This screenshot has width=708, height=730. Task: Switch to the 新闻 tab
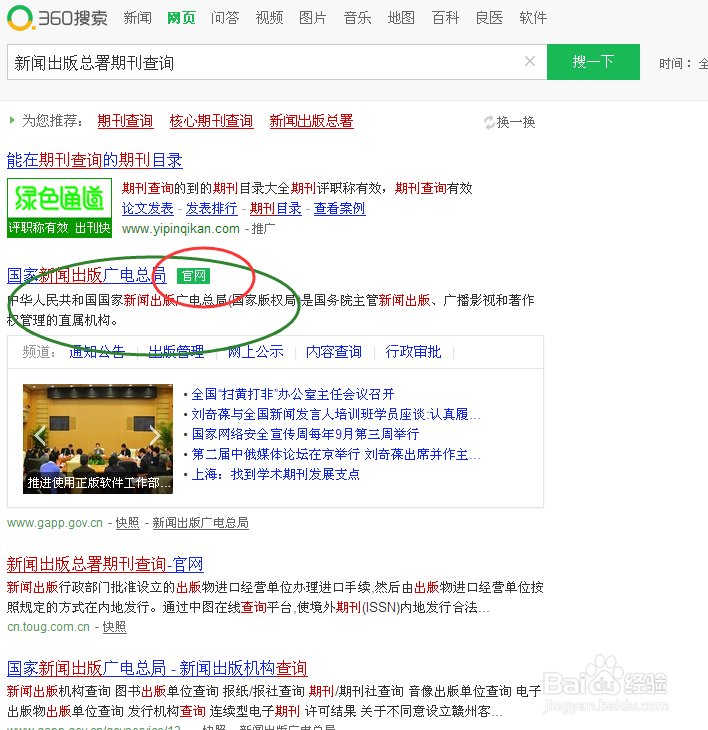pos(137,18)
